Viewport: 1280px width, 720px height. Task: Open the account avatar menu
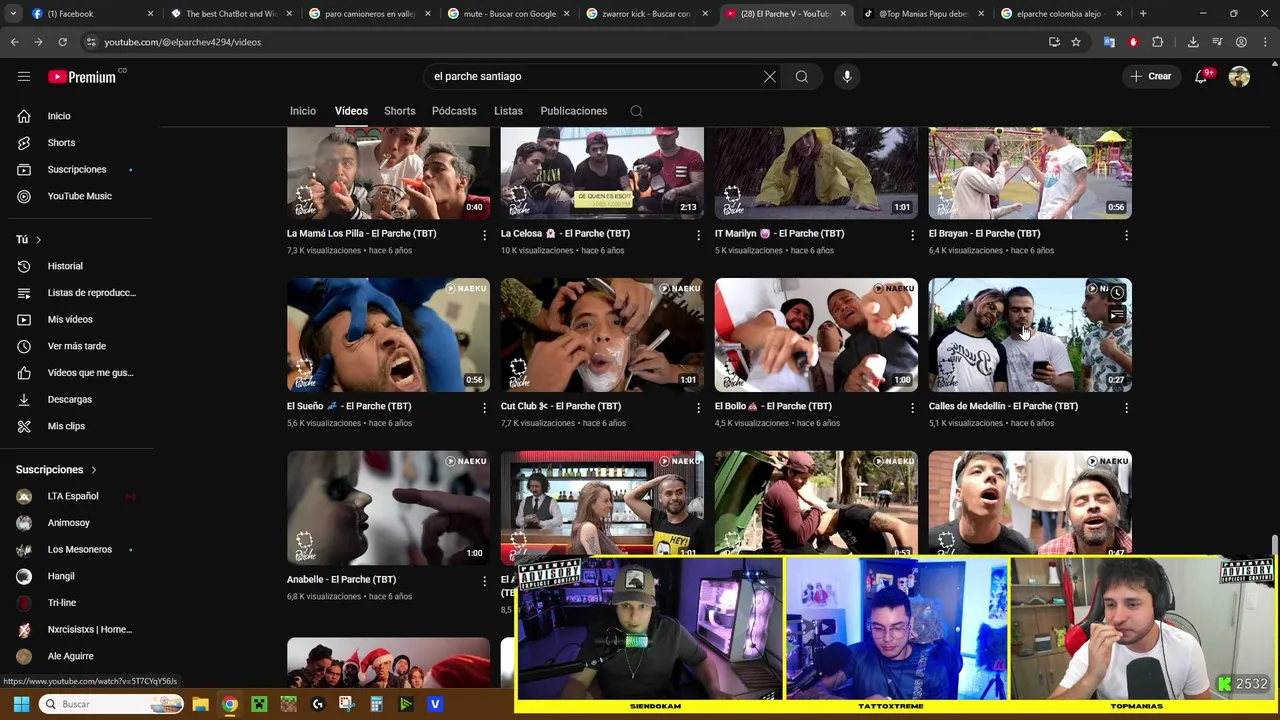(x=1239, y=76)
